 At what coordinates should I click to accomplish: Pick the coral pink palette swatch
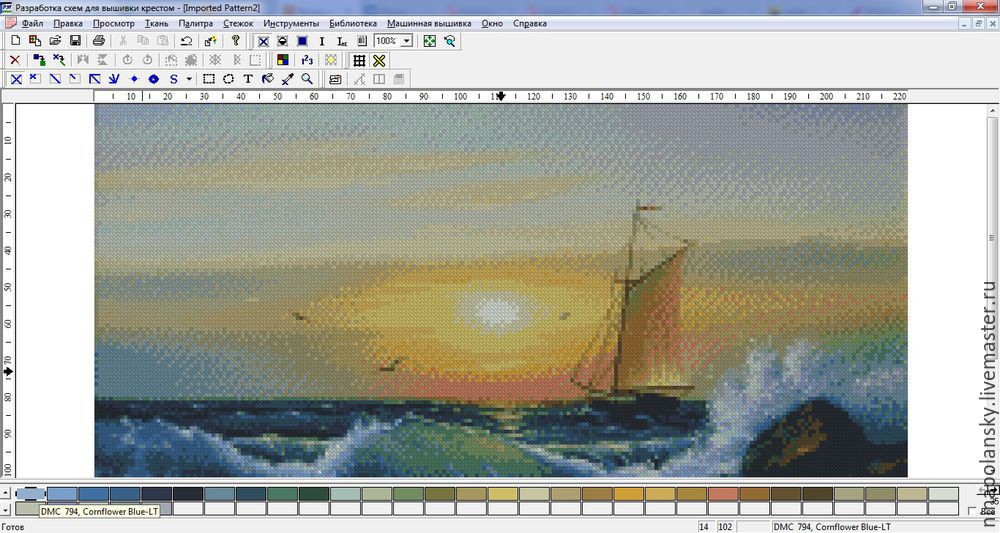coord(723,494)
